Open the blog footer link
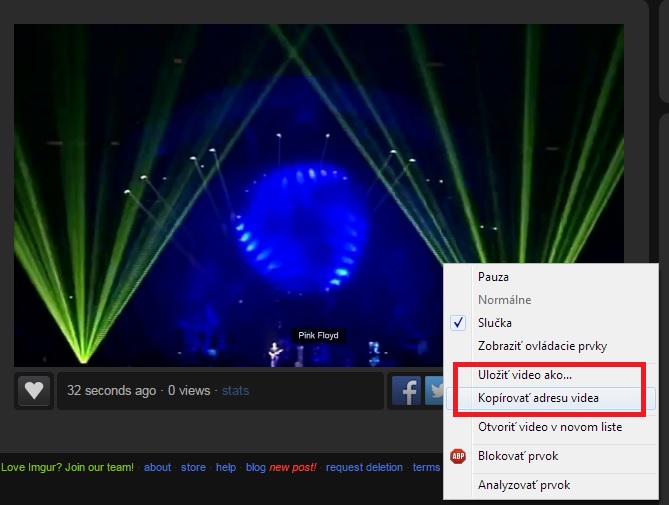This screenshot has height=505, width=669. [x=256, y=467]
